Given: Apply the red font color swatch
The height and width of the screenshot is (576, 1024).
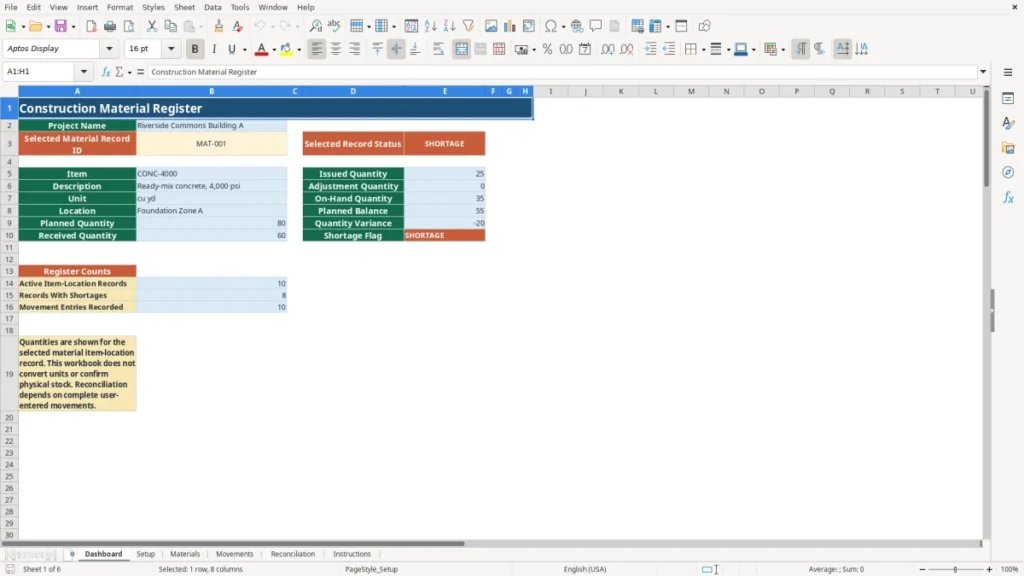Looking at the screenshot, I should tap(261, 49).
